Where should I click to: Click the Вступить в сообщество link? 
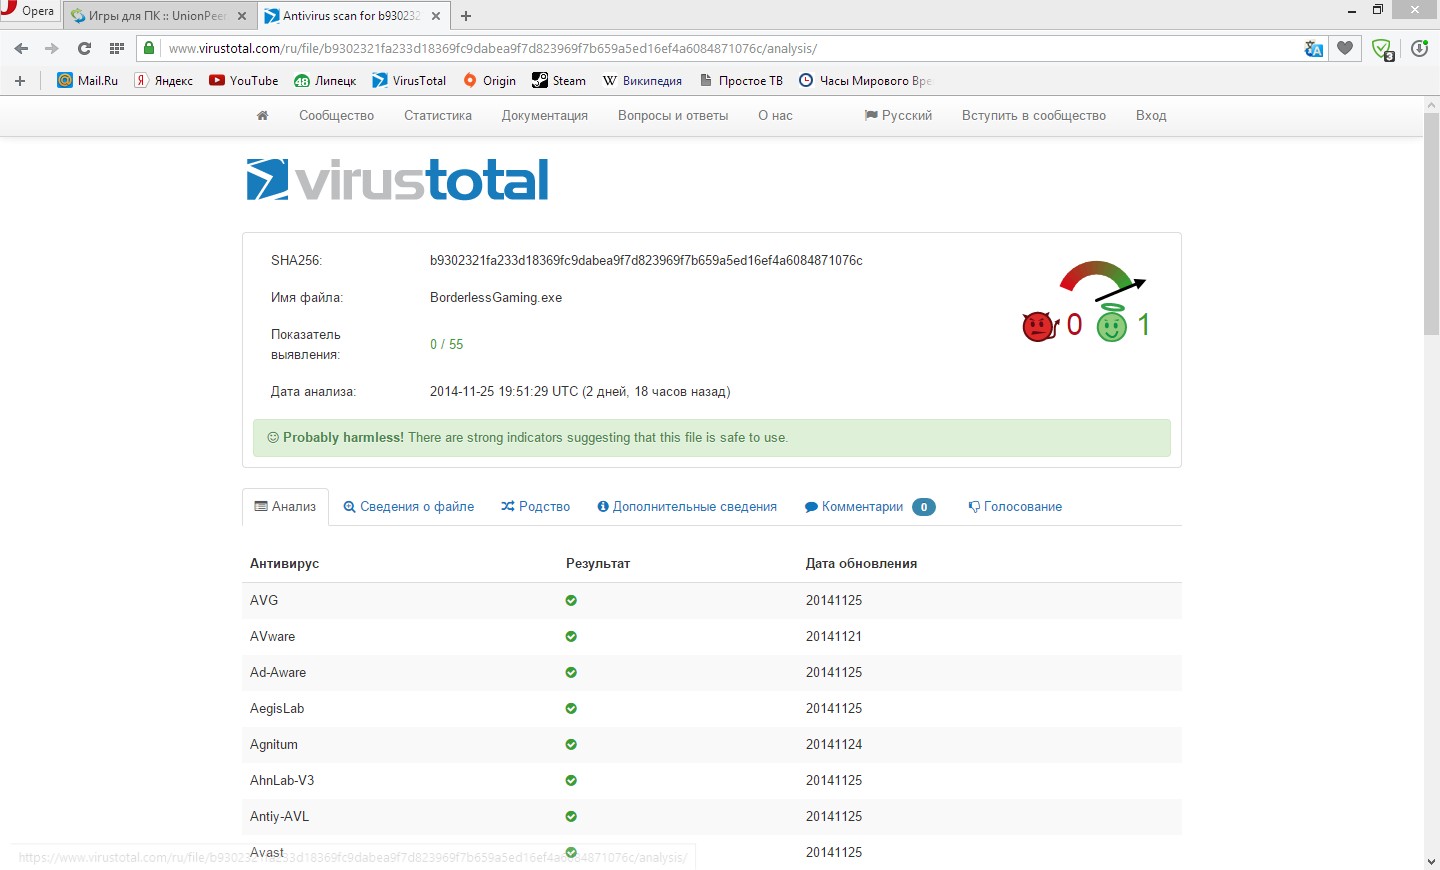coord(1034,115)
